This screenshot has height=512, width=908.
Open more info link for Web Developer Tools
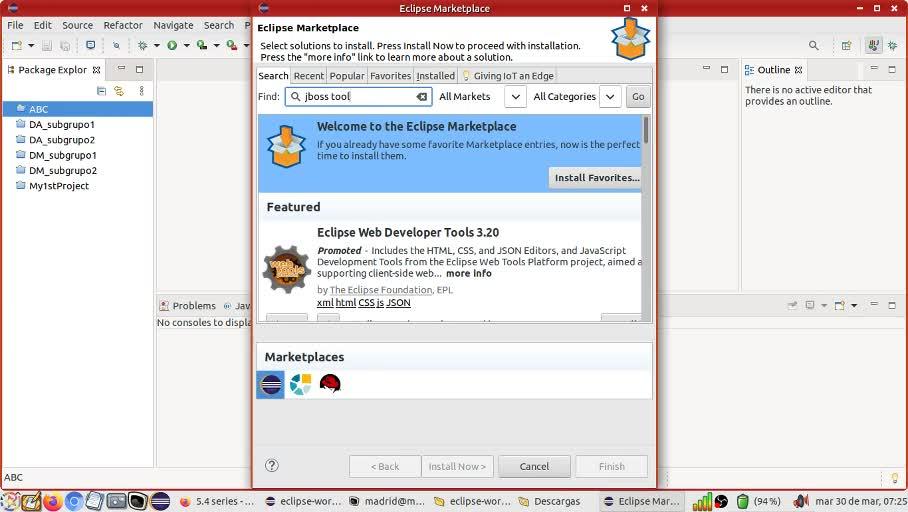[x=468, y=273]
